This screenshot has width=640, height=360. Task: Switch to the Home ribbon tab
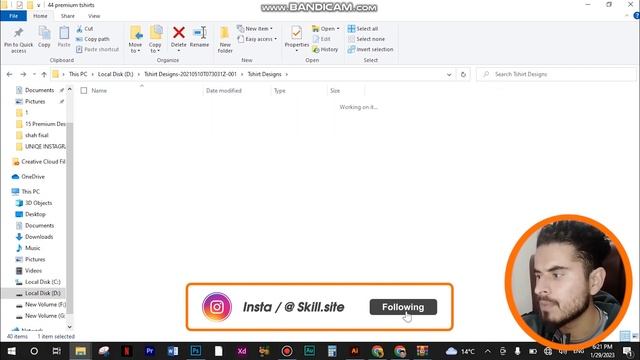(x=40, y=16)
